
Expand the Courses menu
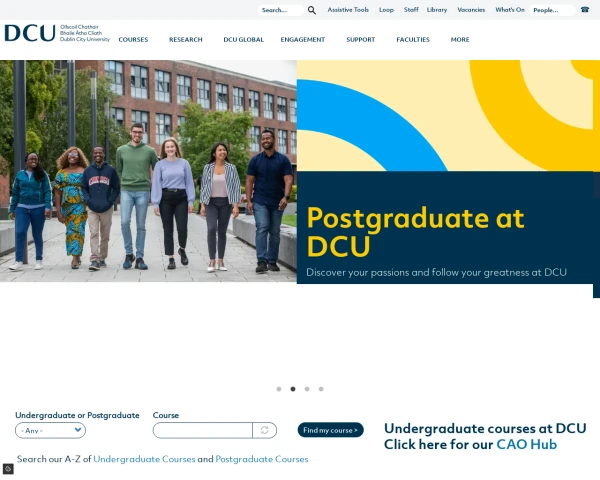pos(134,40)
